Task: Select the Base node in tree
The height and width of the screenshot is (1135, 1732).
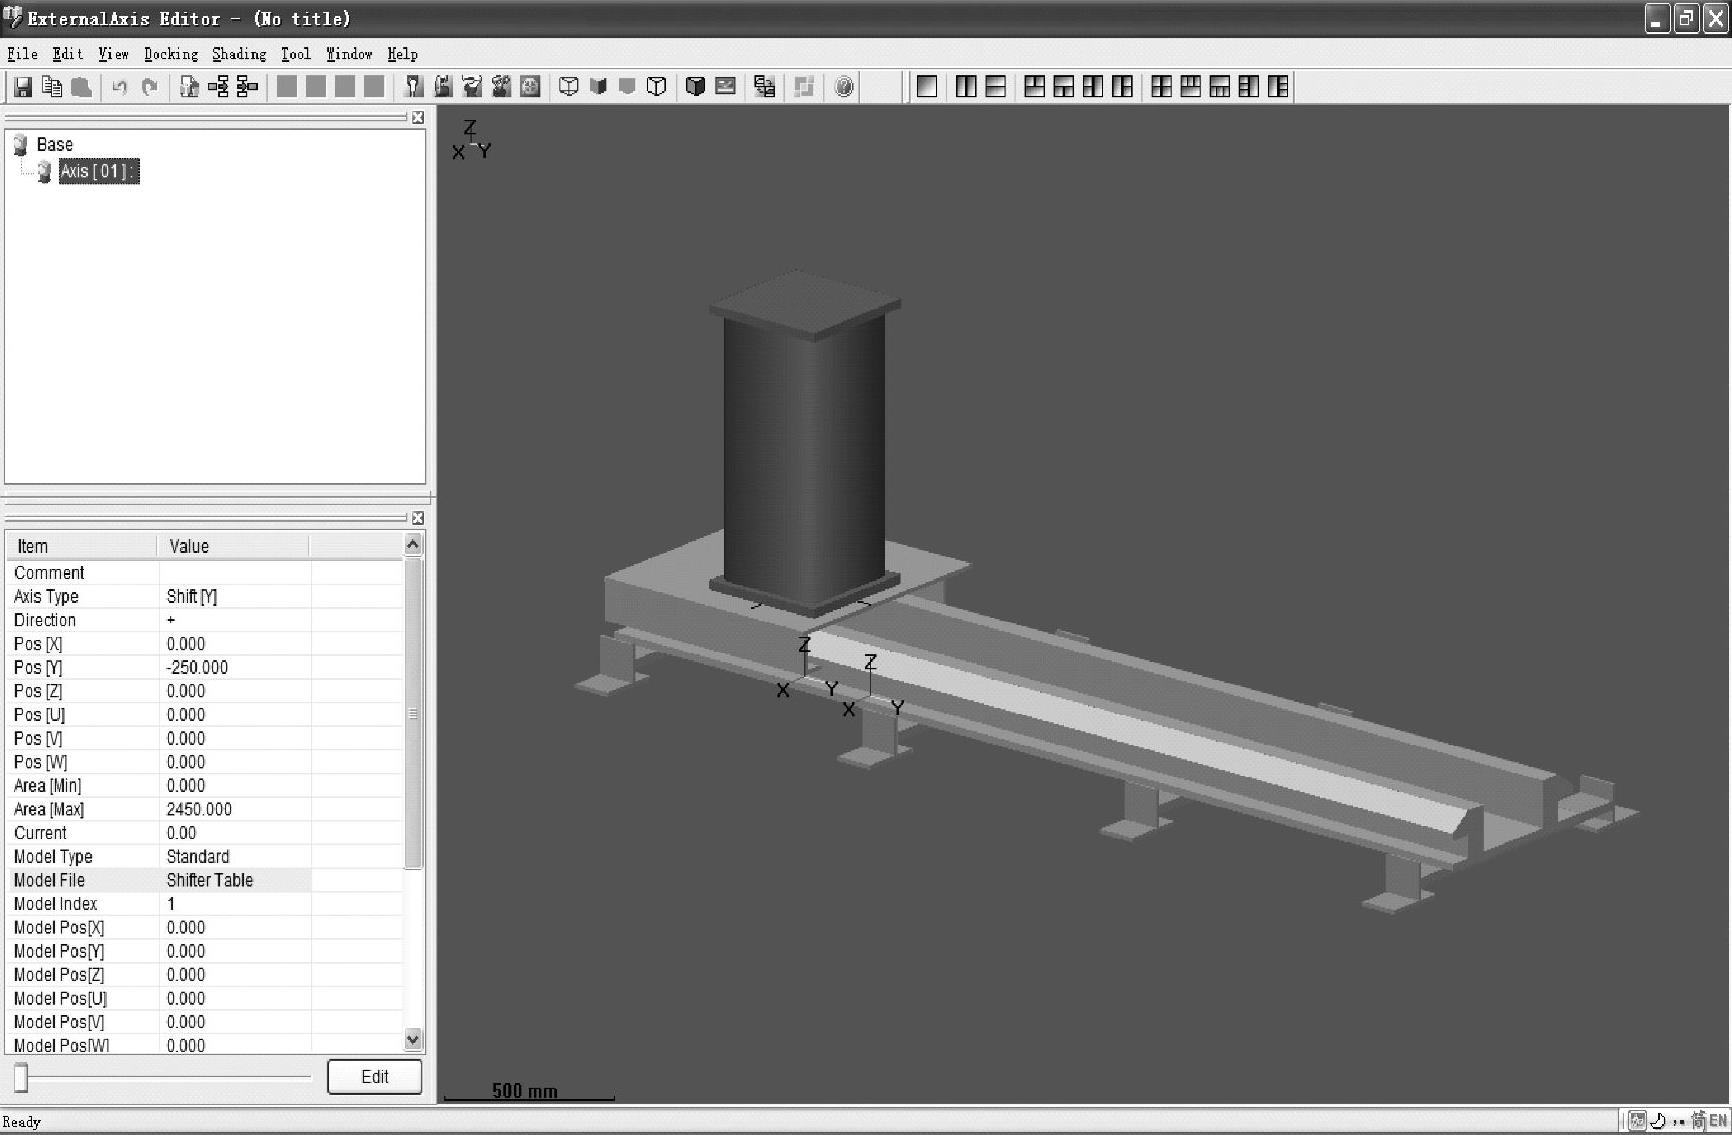Action: point(54,145)
